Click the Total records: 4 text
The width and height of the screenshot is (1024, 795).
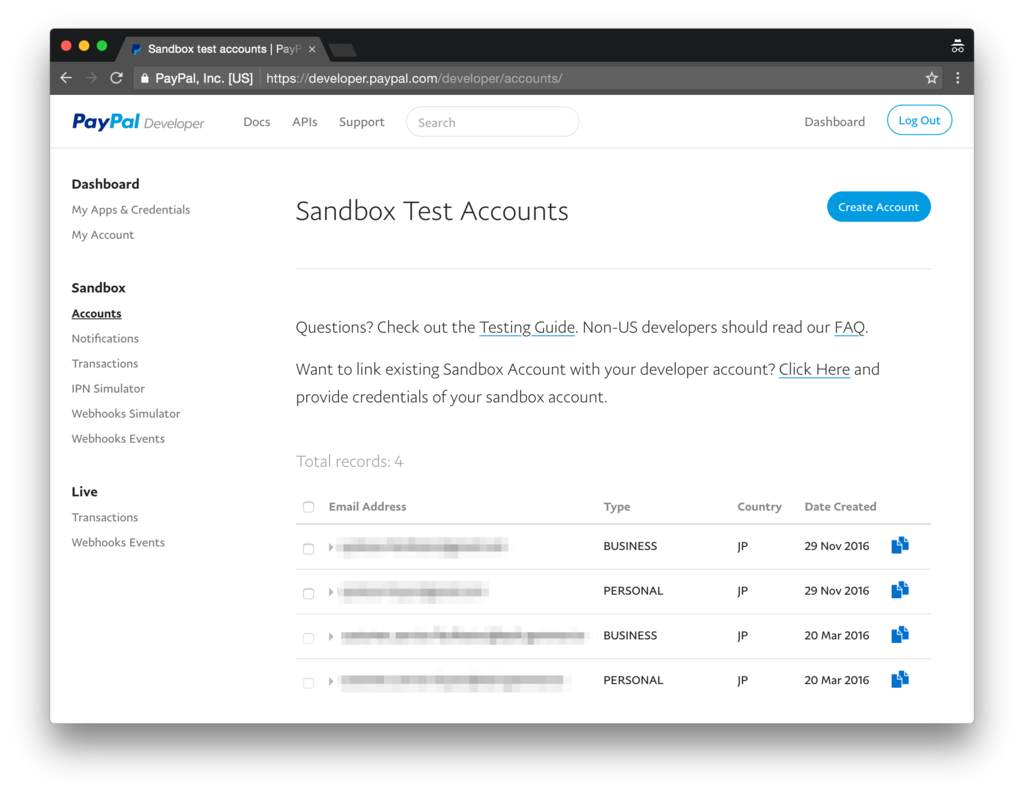coord(349,462)
